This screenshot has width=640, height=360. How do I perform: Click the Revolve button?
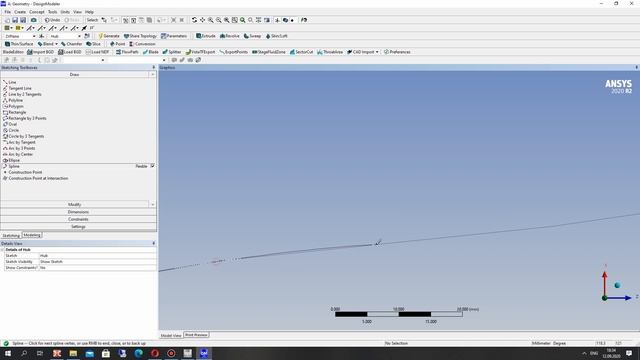tap(230, 36)
